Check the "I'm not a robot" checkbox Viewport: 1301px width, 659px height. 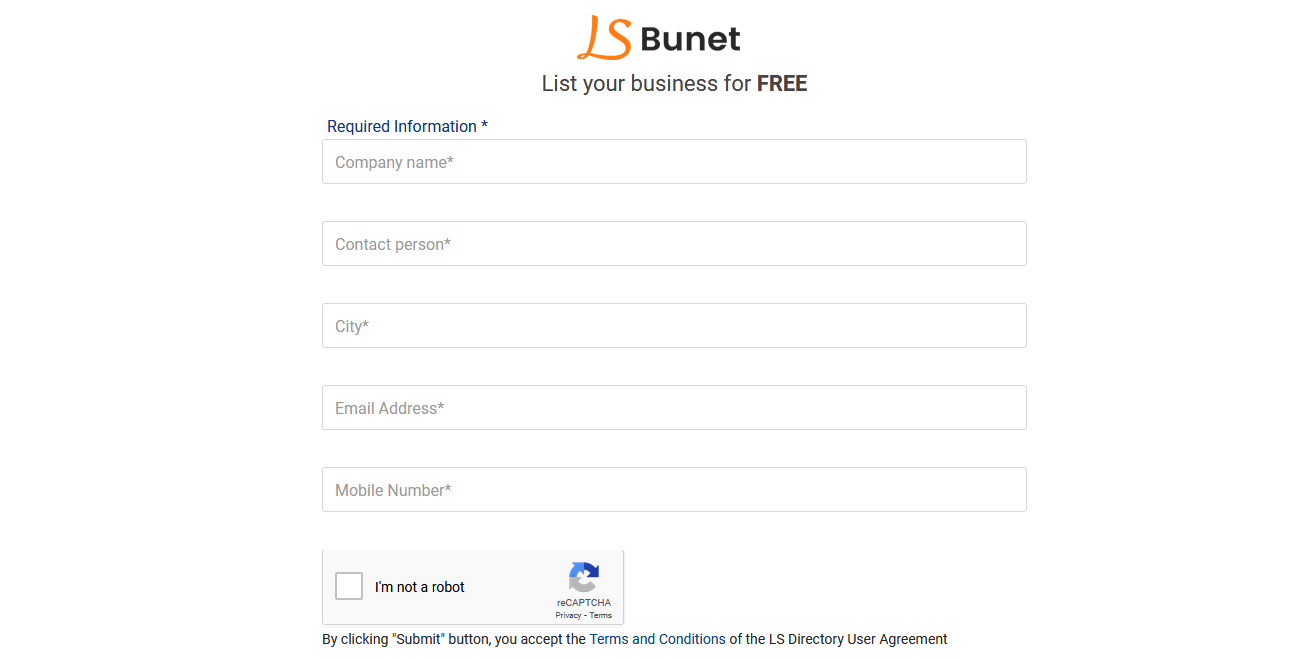click(x=348, y=586)
